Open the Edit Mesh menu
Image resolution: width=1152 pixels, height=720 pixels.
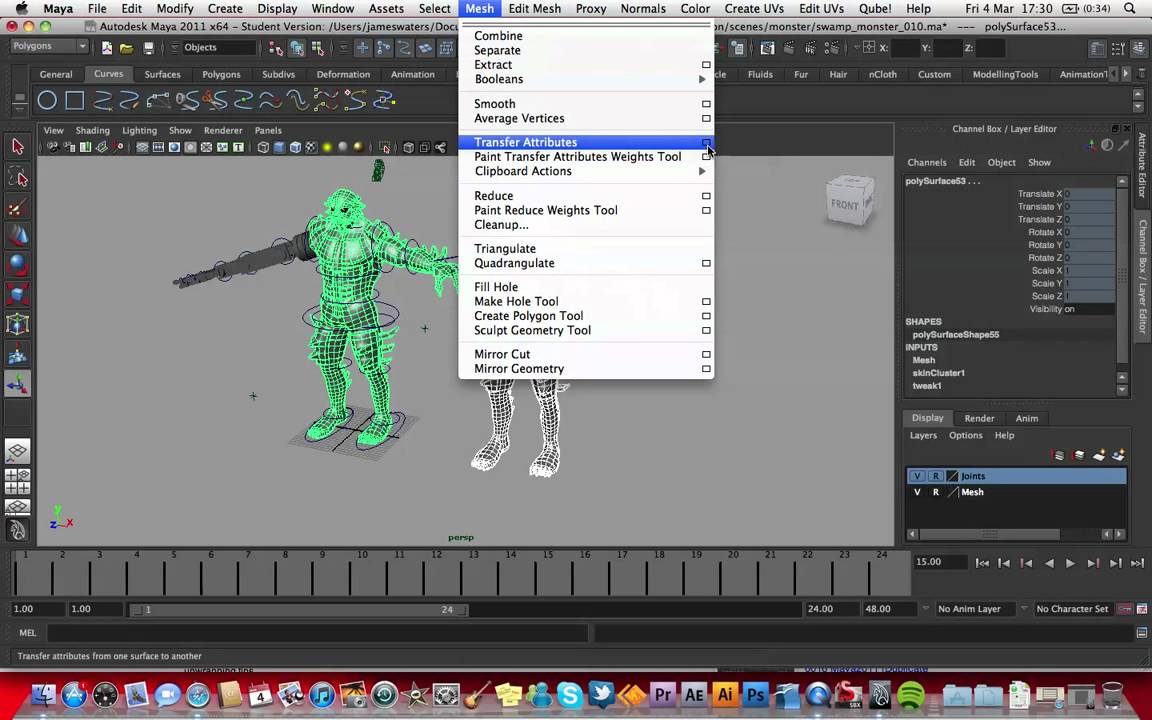coord(534,9)
